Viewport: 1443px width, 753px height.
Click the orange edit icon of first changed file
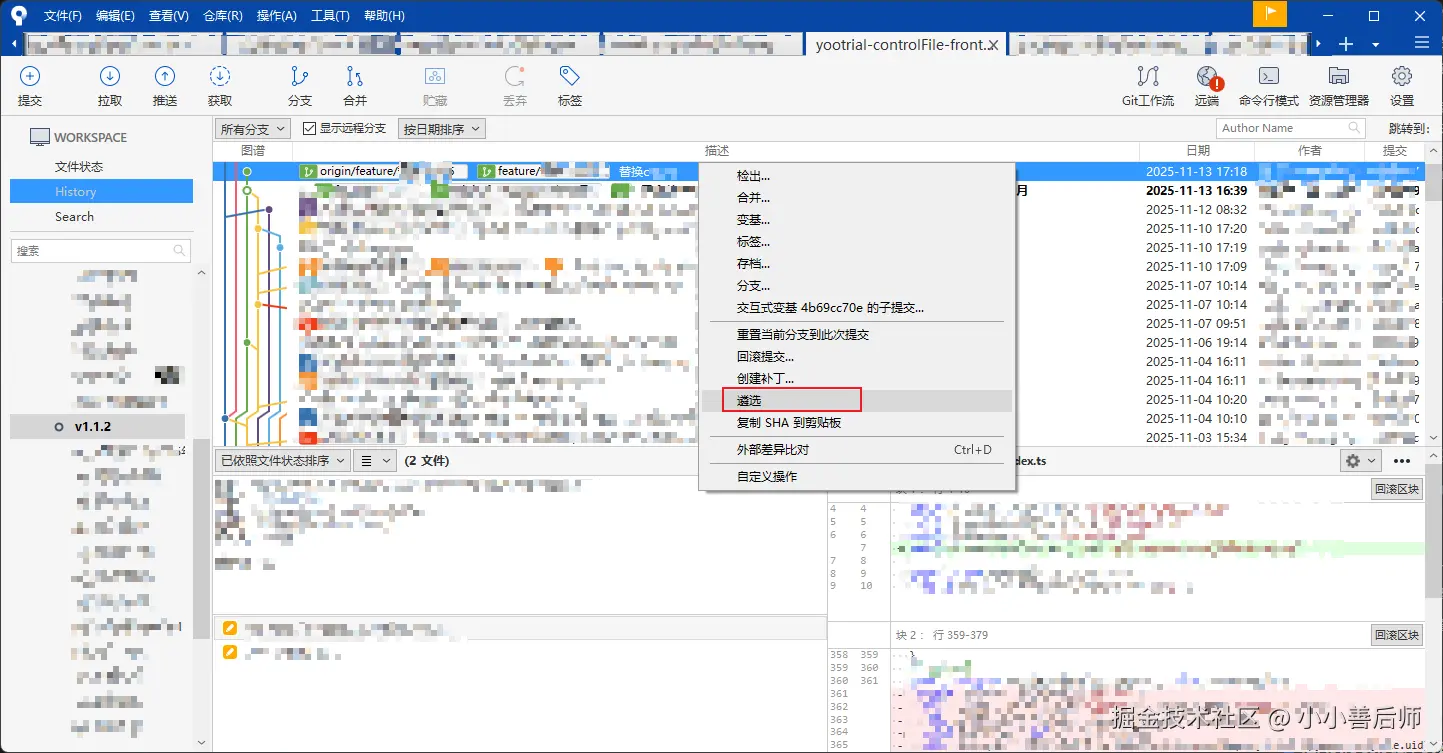click(230, 628)
